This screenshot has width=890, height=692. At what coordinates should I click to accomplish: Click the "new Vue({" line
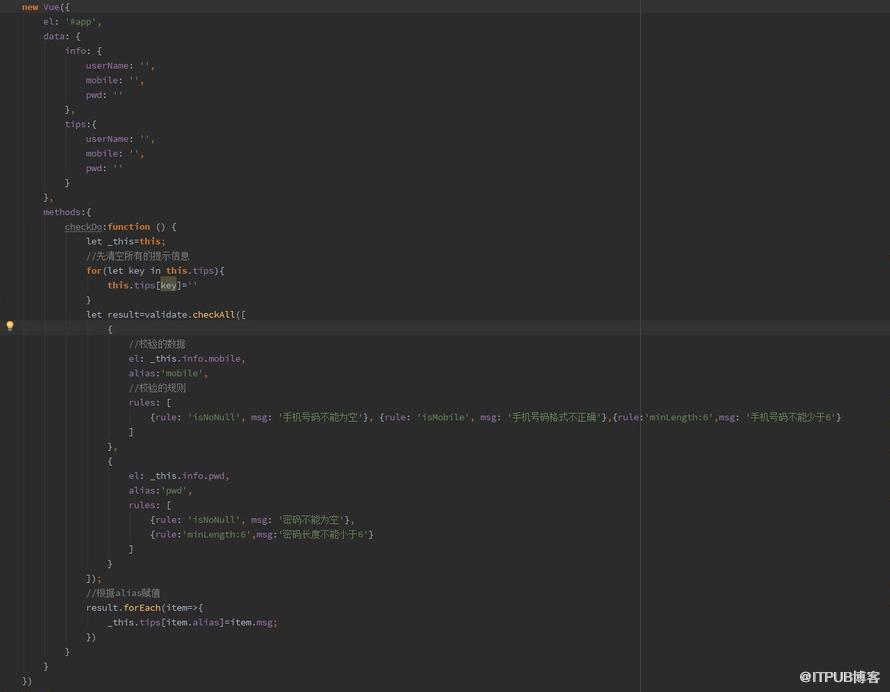[45, 7]
